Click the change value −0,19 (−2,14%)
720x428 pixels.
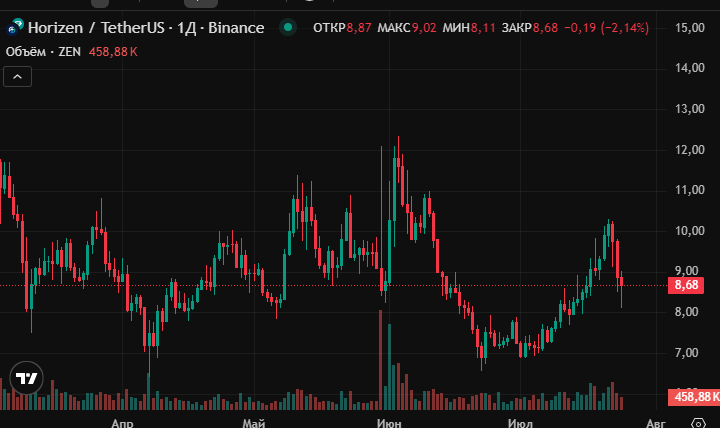pyautogui.click(x=607, y=28)
